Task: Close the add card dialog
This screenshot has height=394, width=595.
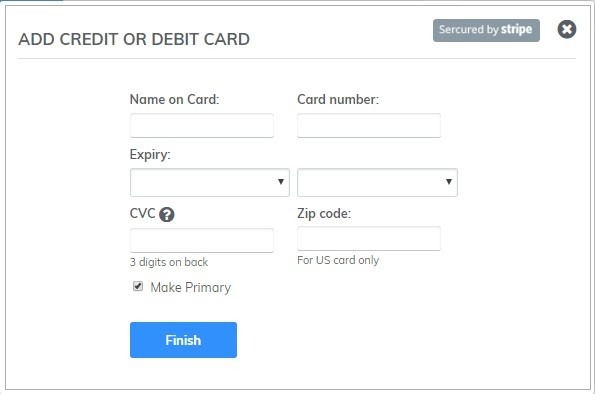Action: (567, 29)
